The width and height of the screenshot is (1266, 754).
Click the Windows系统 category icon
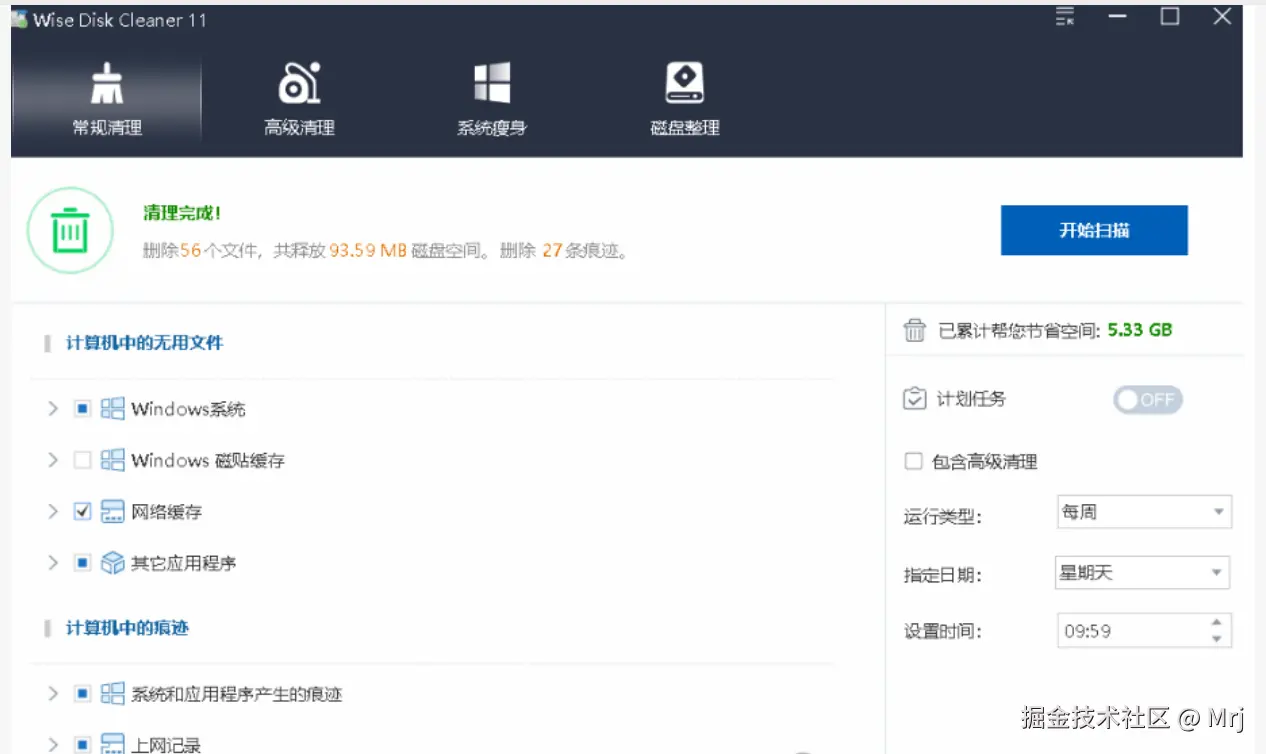[x=113, y=409]
